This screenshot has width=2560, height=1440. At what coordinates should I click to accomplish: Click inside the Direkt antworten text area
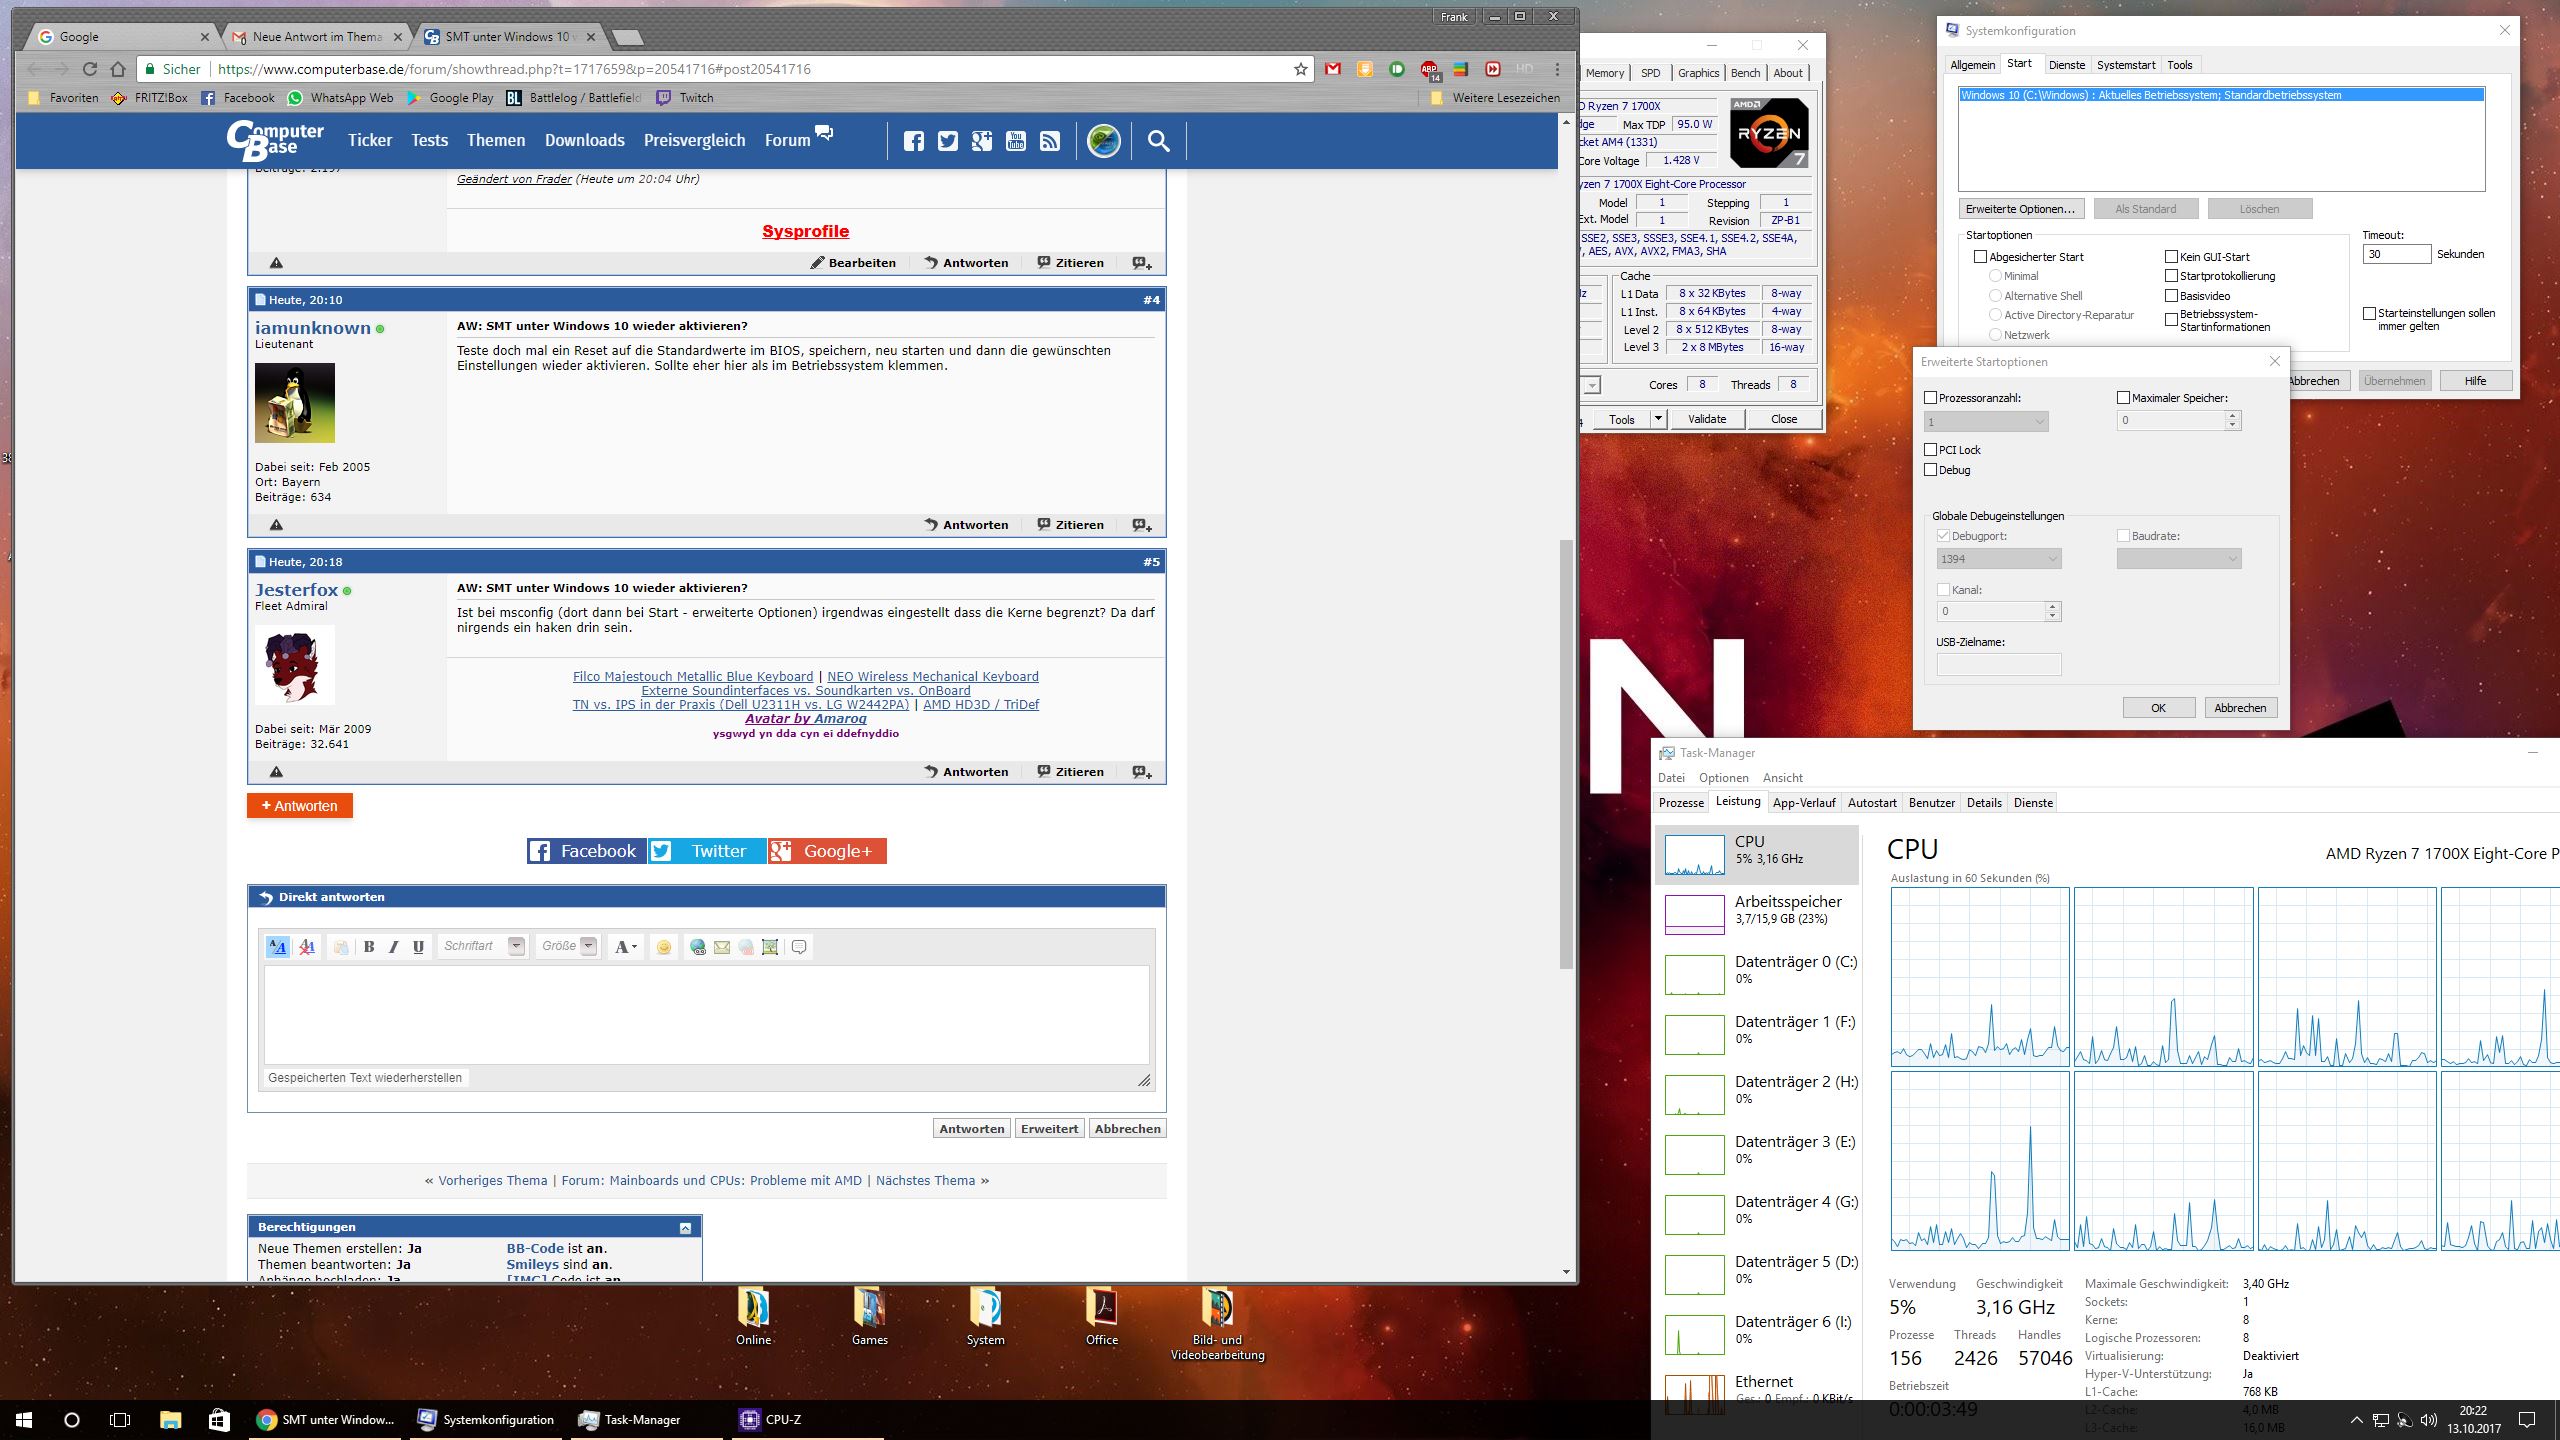[706, 1014]
